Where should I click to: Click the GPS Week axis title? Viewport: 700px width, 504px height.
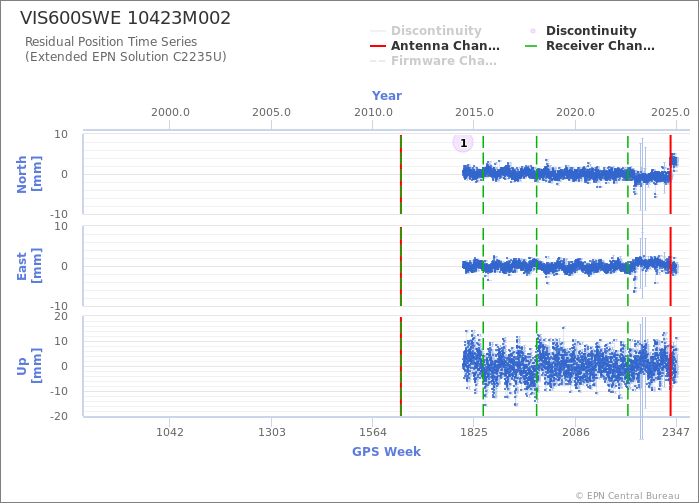point(386,451)
